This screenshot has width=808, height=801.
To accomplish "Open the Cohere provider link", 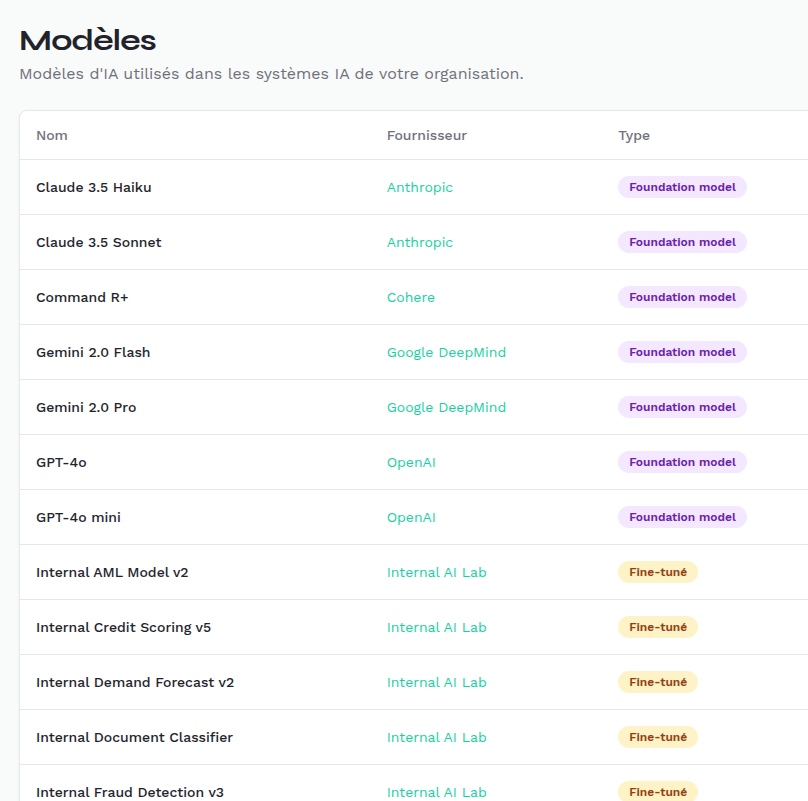I will (411, 297).
